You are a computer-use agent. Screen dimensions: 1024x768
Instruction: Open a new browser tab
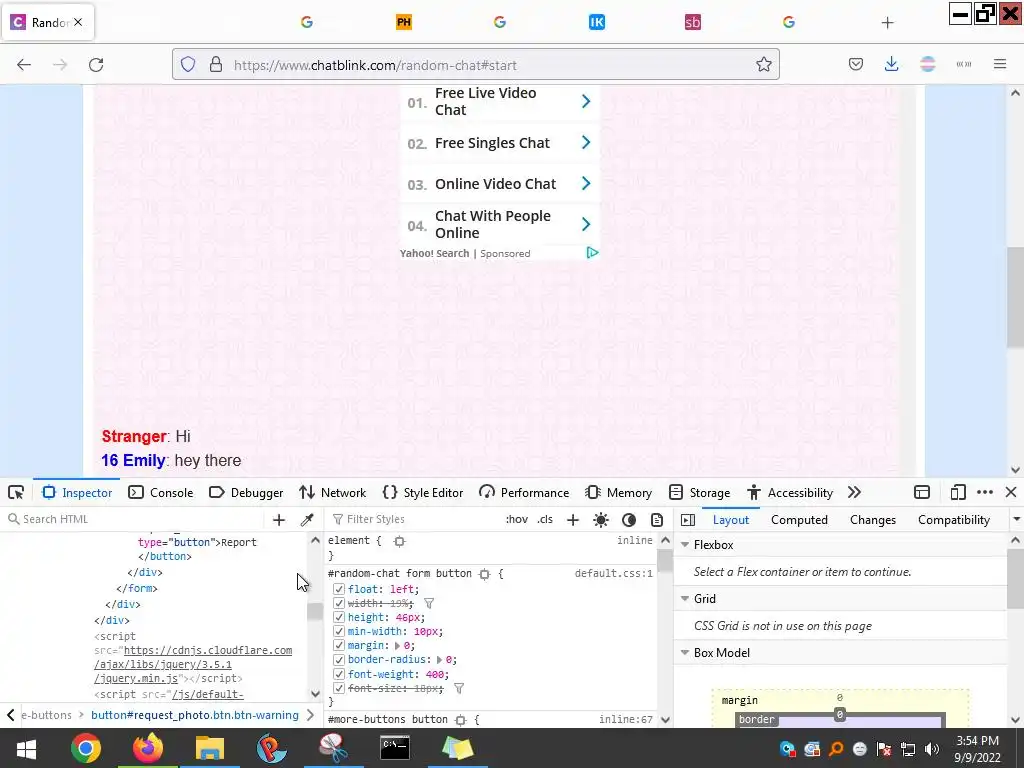coord(887,22)
